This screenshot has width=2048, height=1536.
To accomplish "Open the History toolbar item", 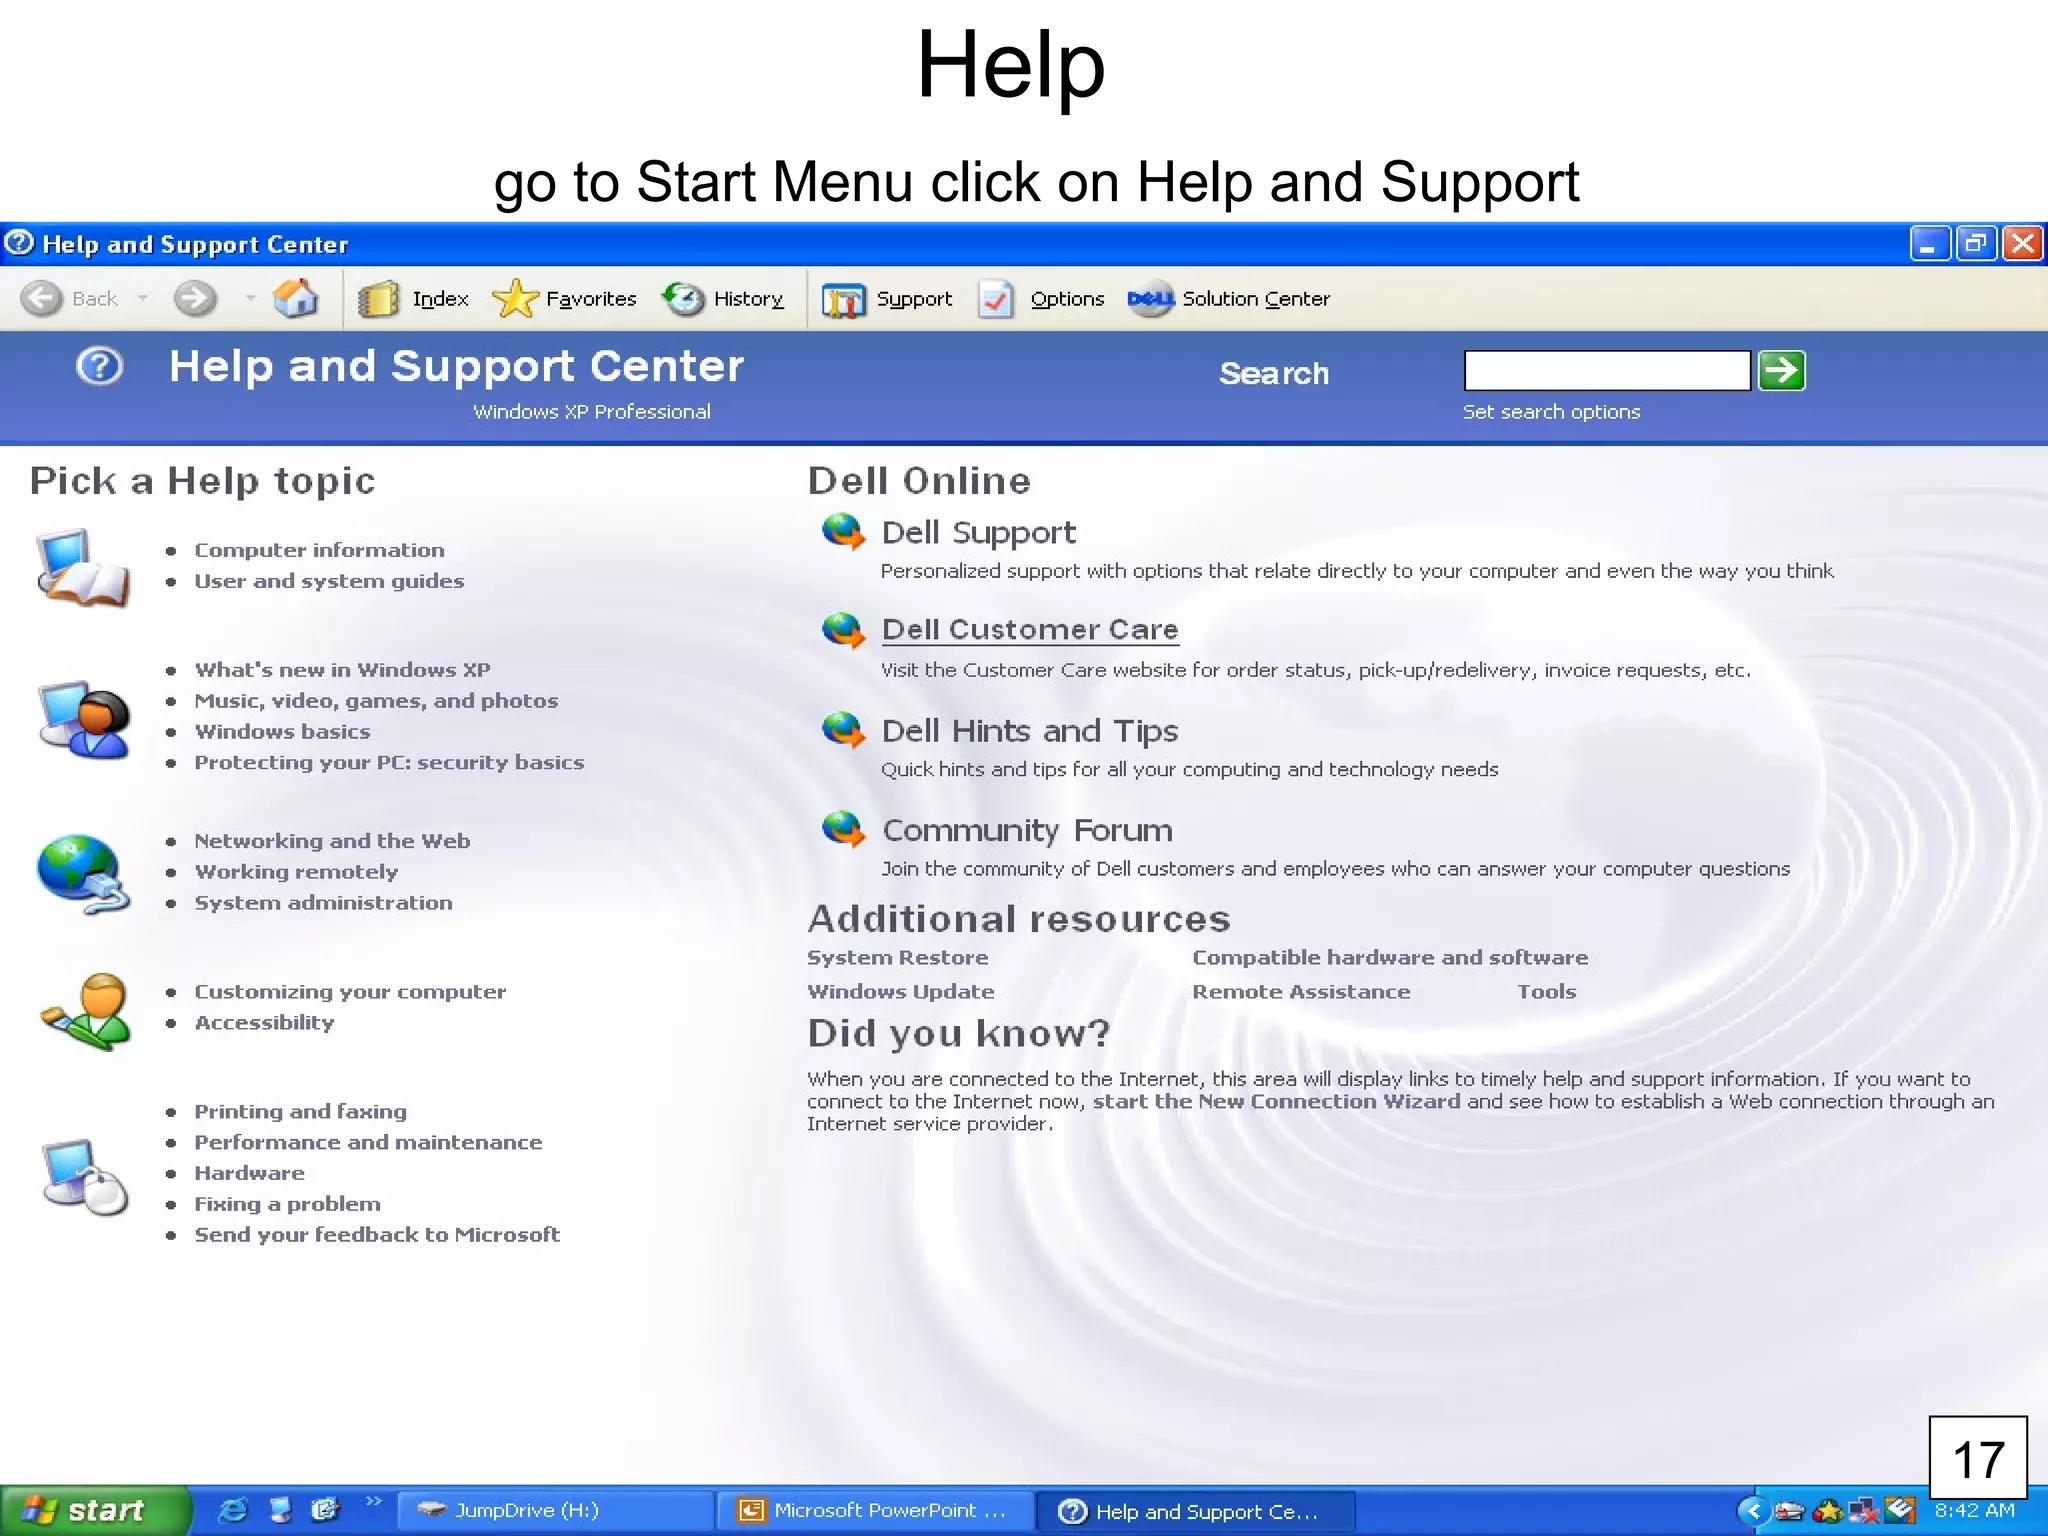I will (723, 298).
